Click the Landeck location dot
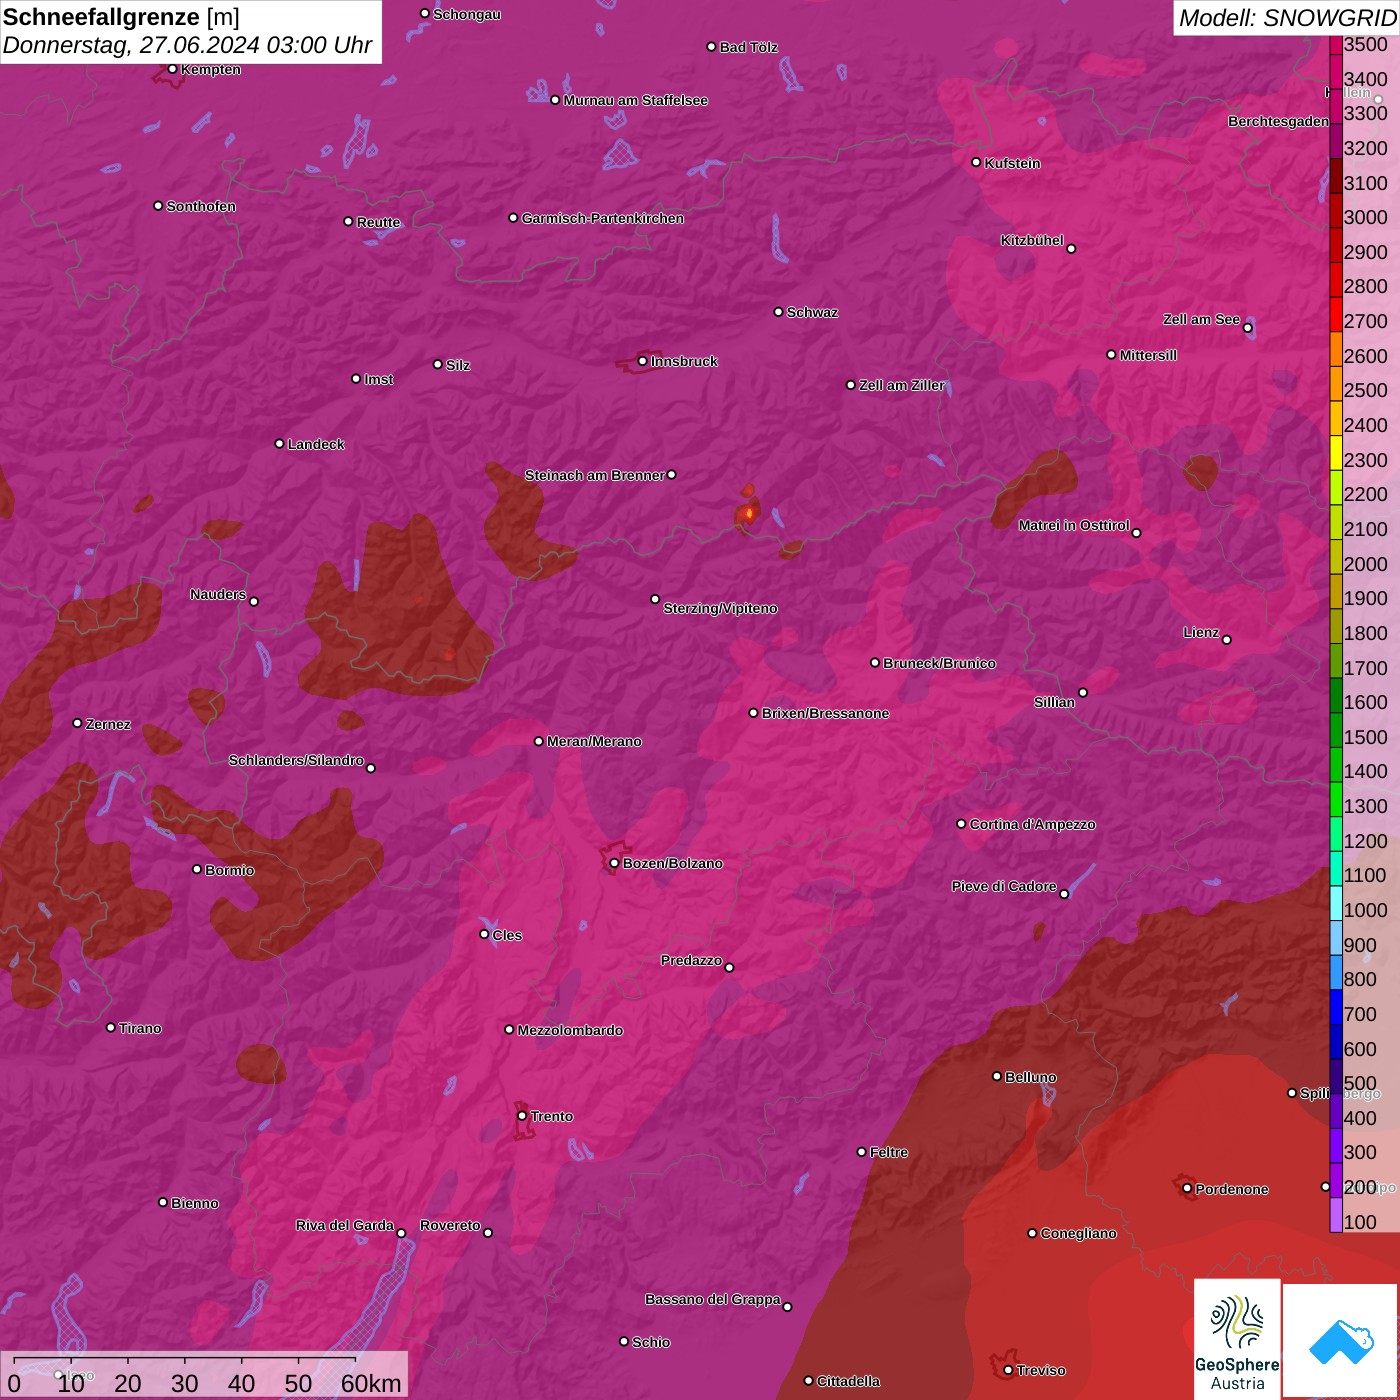Screen dimensions: 1400x1400 point(279,443)
